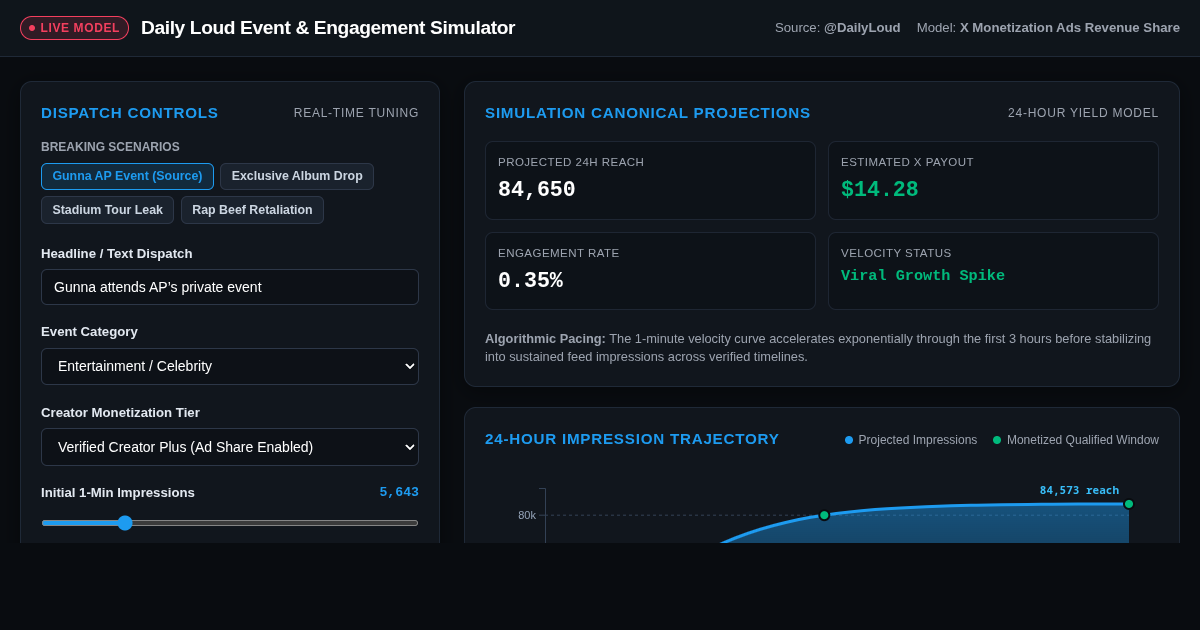Click the chart point at the 84,573 reach end
The image size is (1200, 630).
click(x=1129, y=504)
